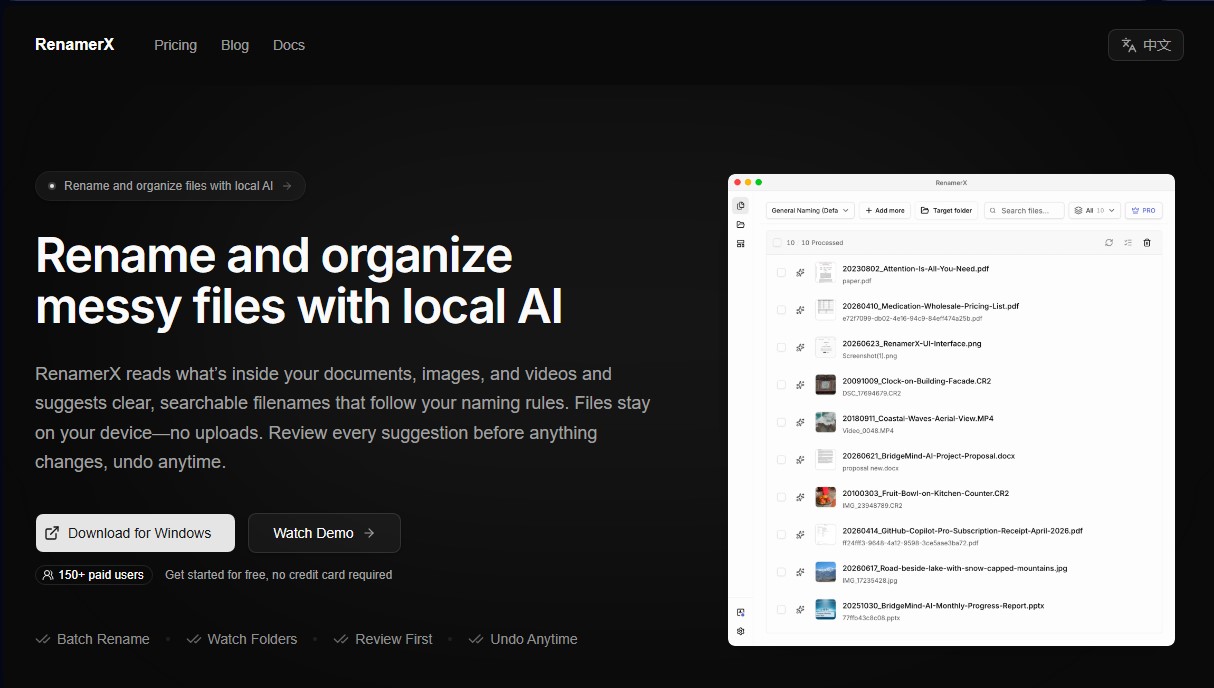
Task: Click AI sparkle icon for Medication-Wholesale-Pricing-List.pdf
Action: pyautogui.click(x=800, y=310)
